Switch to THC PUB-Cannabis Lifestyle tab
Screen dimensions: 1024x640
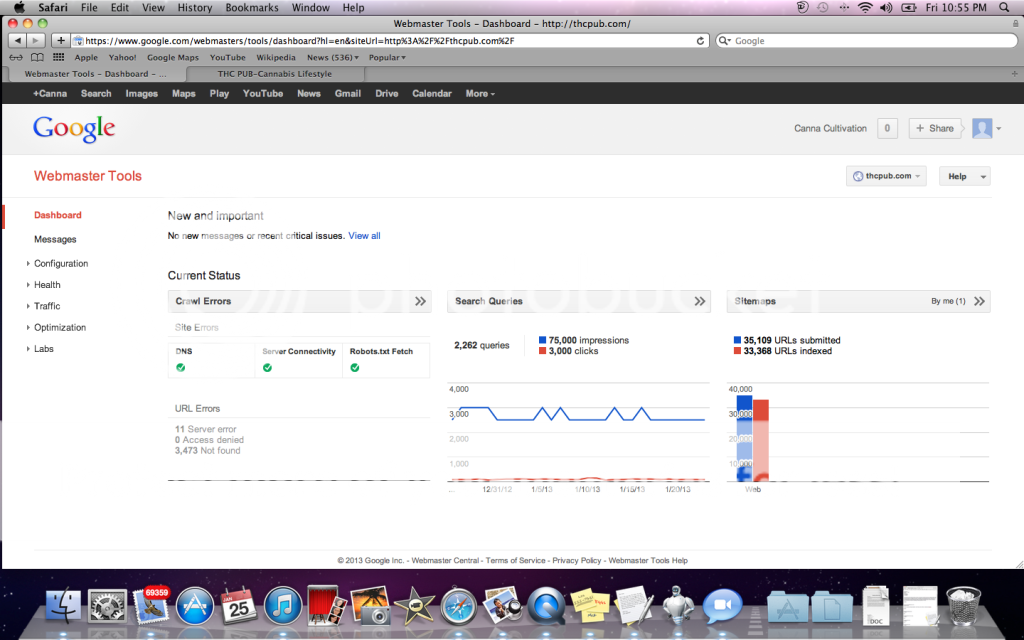pos(274,74)
